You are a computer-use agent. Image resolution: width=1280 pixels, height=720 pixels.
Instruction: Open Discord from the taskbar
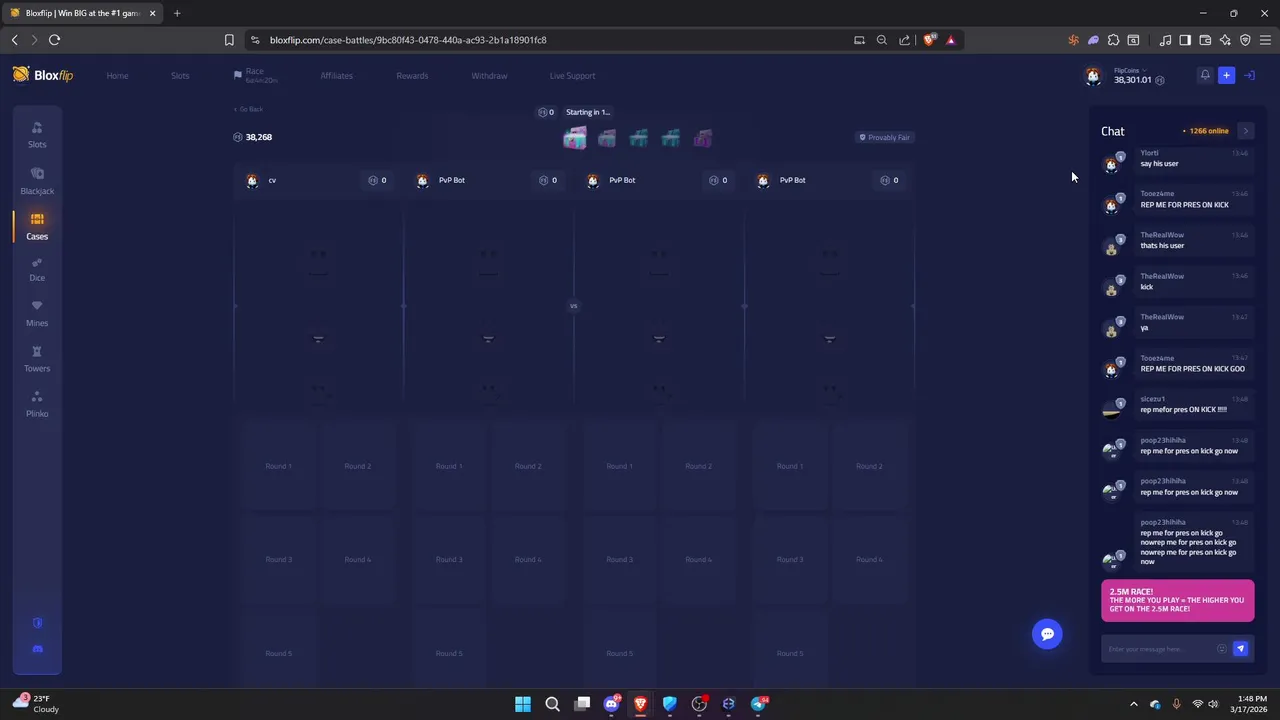click(x=611, y=704)
